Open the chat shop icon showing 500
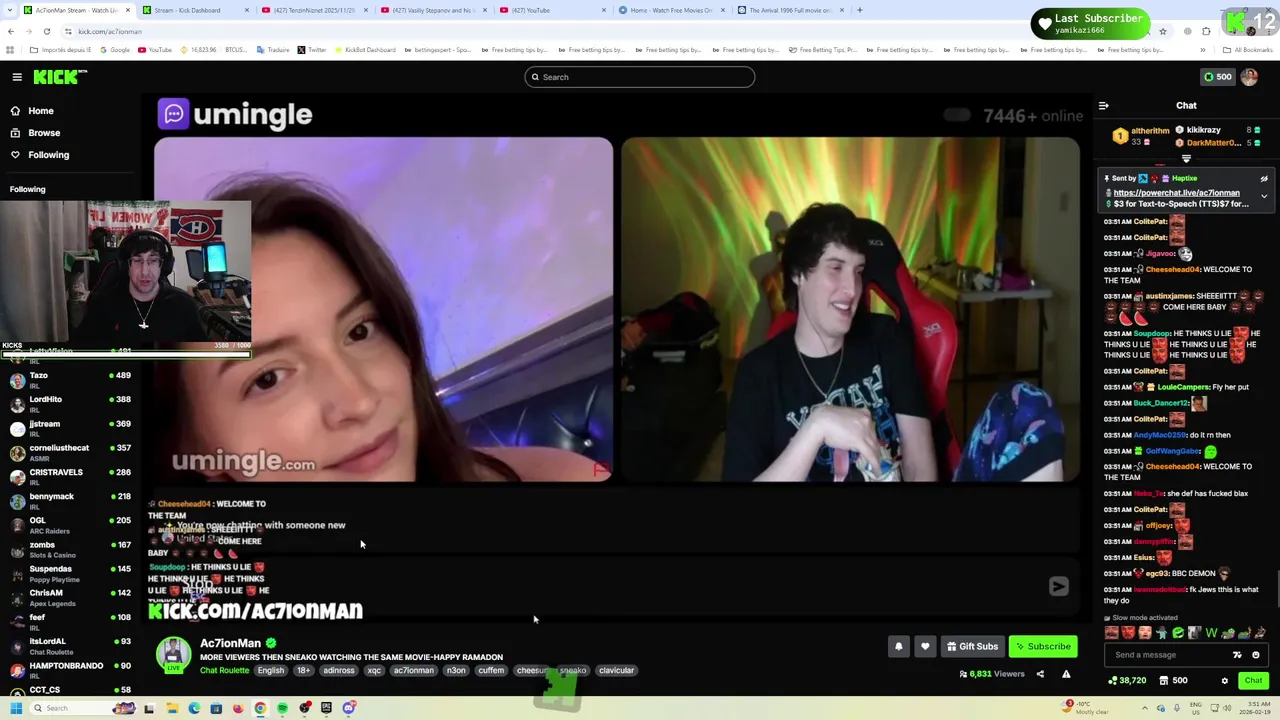 pos(1172,681)
